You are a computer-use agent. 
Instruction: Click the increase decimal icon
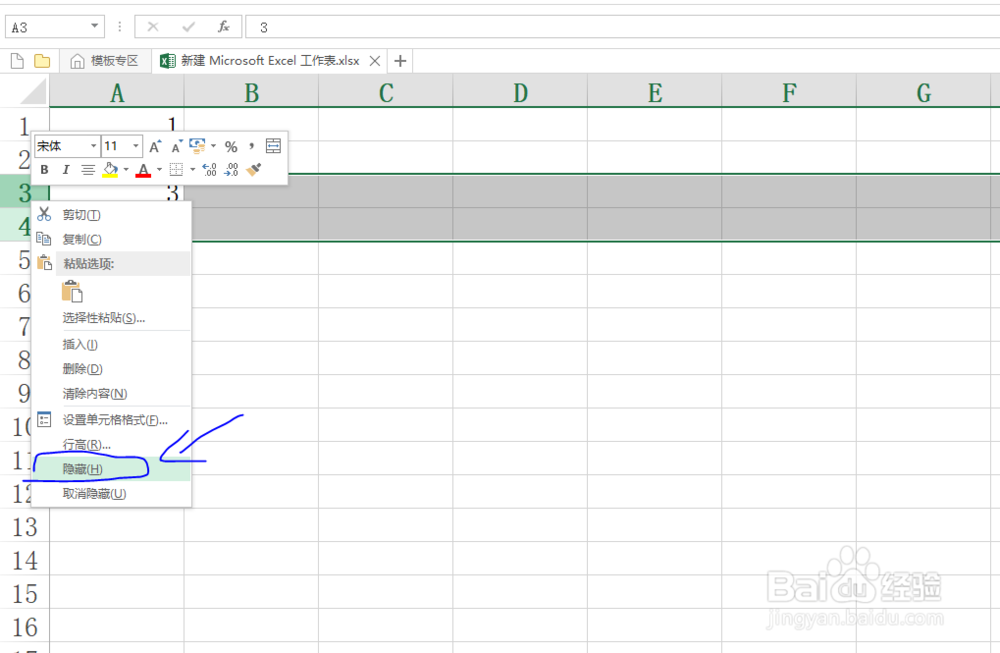tap(209, 170)
